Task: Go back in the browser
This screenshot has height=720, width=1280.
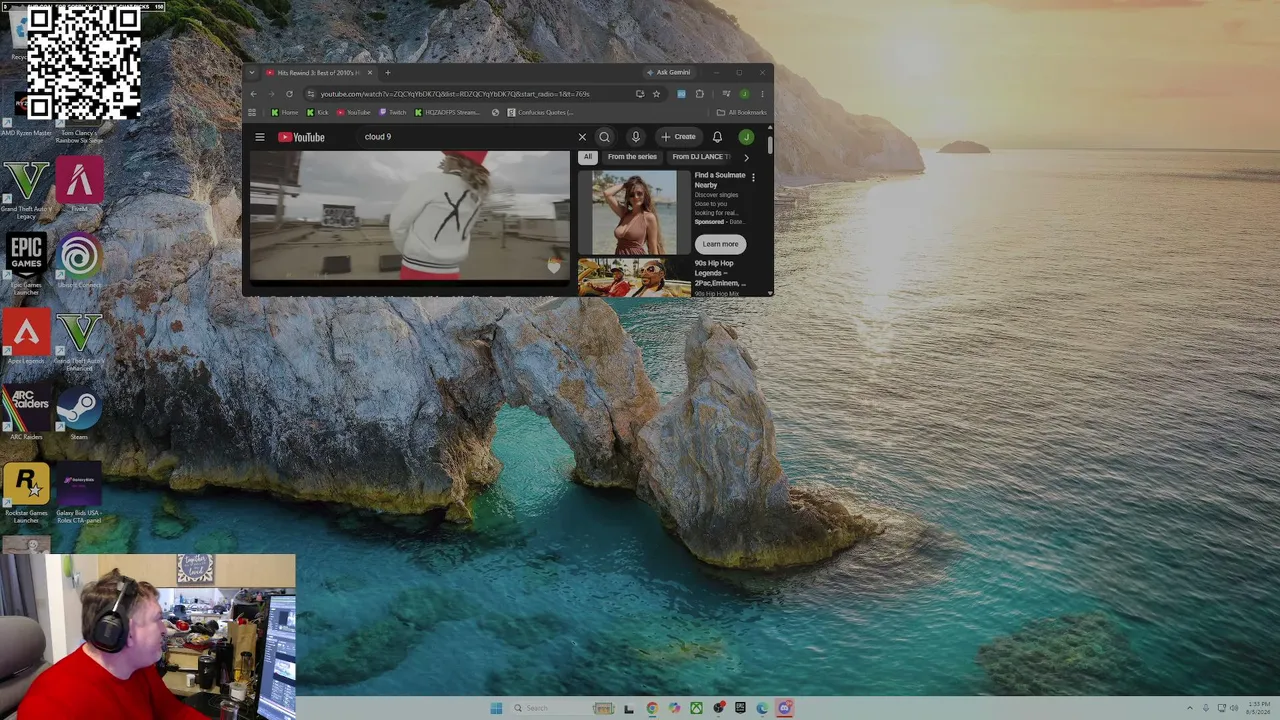Action: click(253, 94)
